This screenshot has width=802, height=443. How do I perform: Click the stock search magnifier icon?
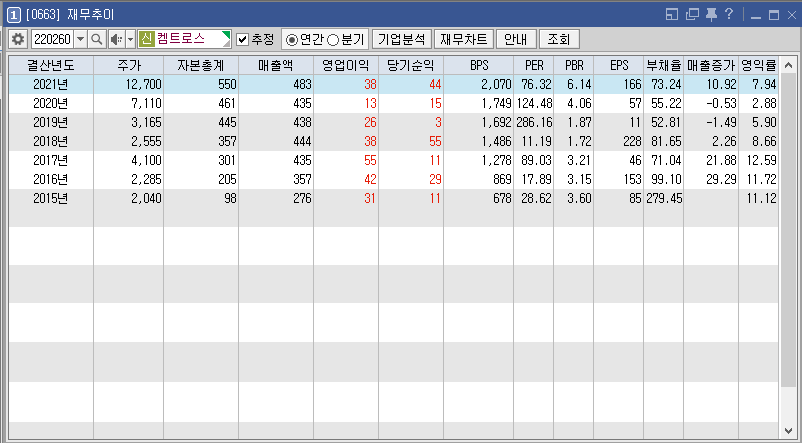coord(97,39)
